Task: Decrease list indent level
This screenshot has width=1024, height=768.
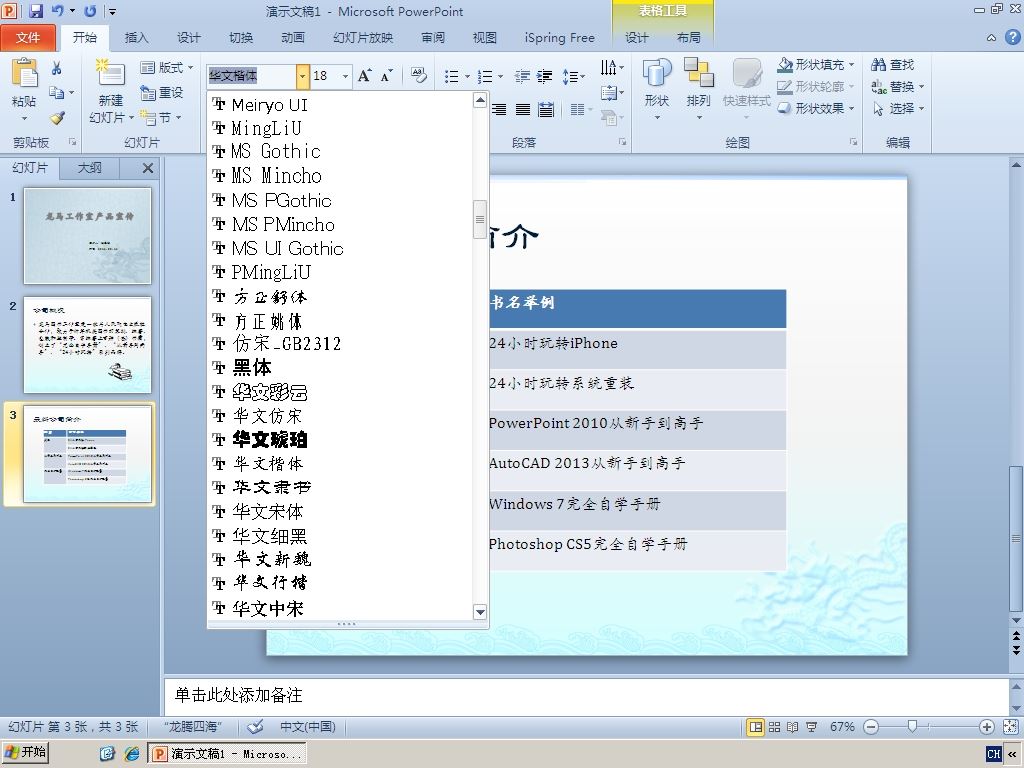Action: point(522,76)
